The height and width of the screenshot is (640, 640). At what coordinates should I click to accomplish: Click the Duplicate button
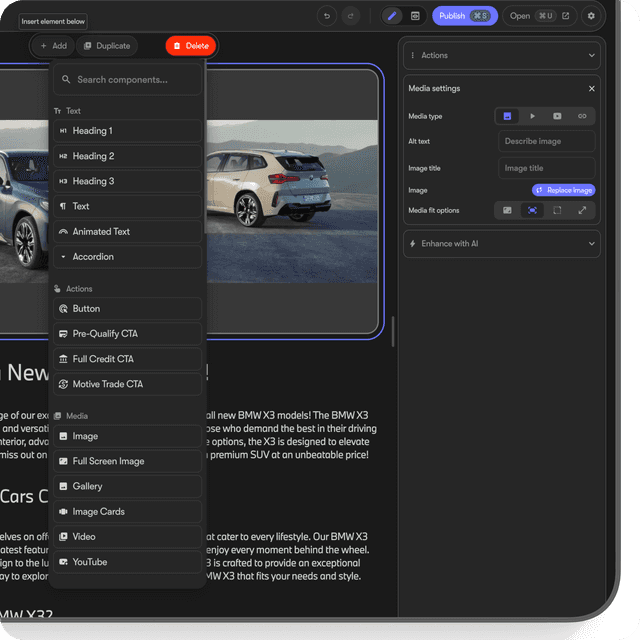pos(107,46)
